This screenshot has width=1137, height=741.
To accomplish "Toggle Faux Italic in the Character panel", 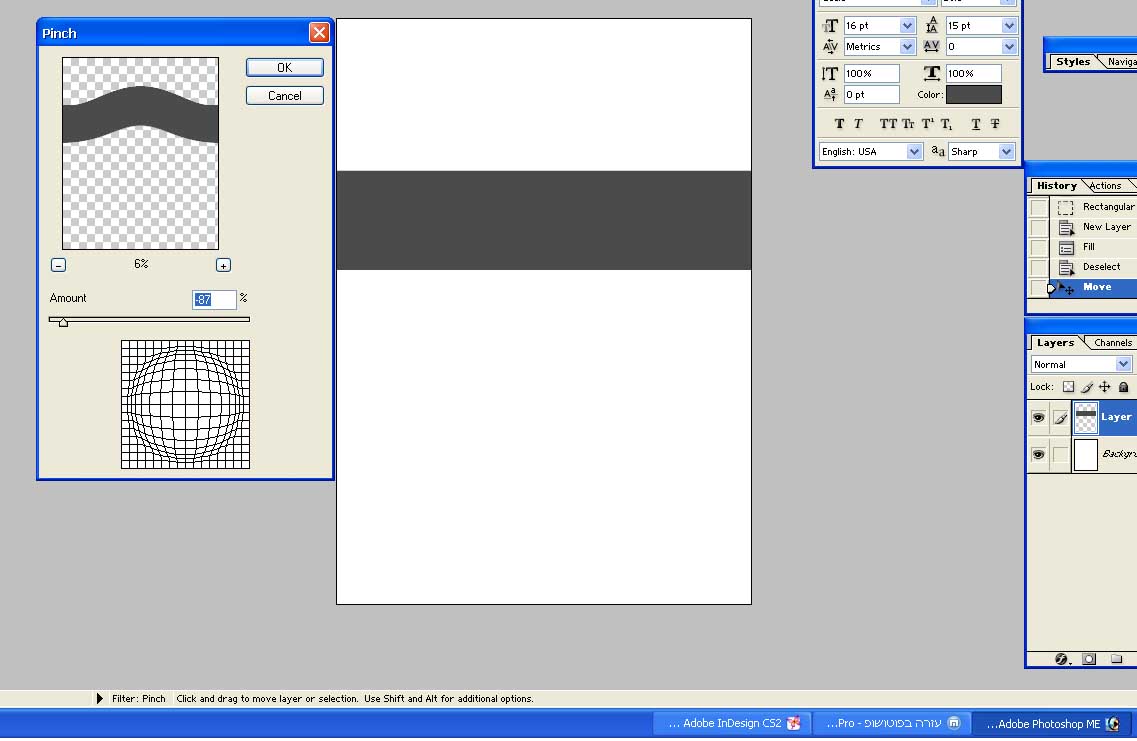I will click(x=858, y=124).
